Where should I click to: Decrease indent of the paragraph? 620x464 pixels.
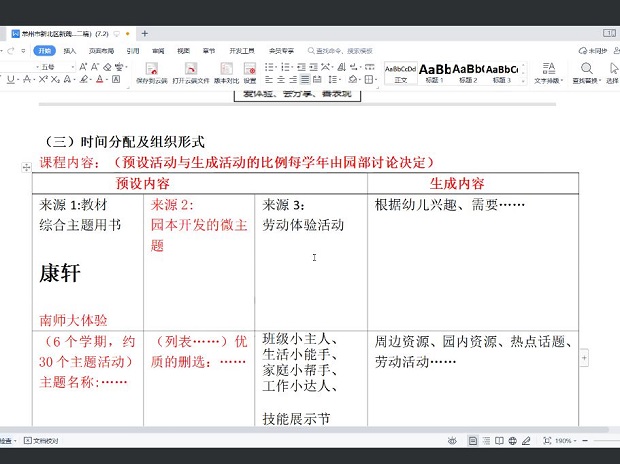pos(301,67)
